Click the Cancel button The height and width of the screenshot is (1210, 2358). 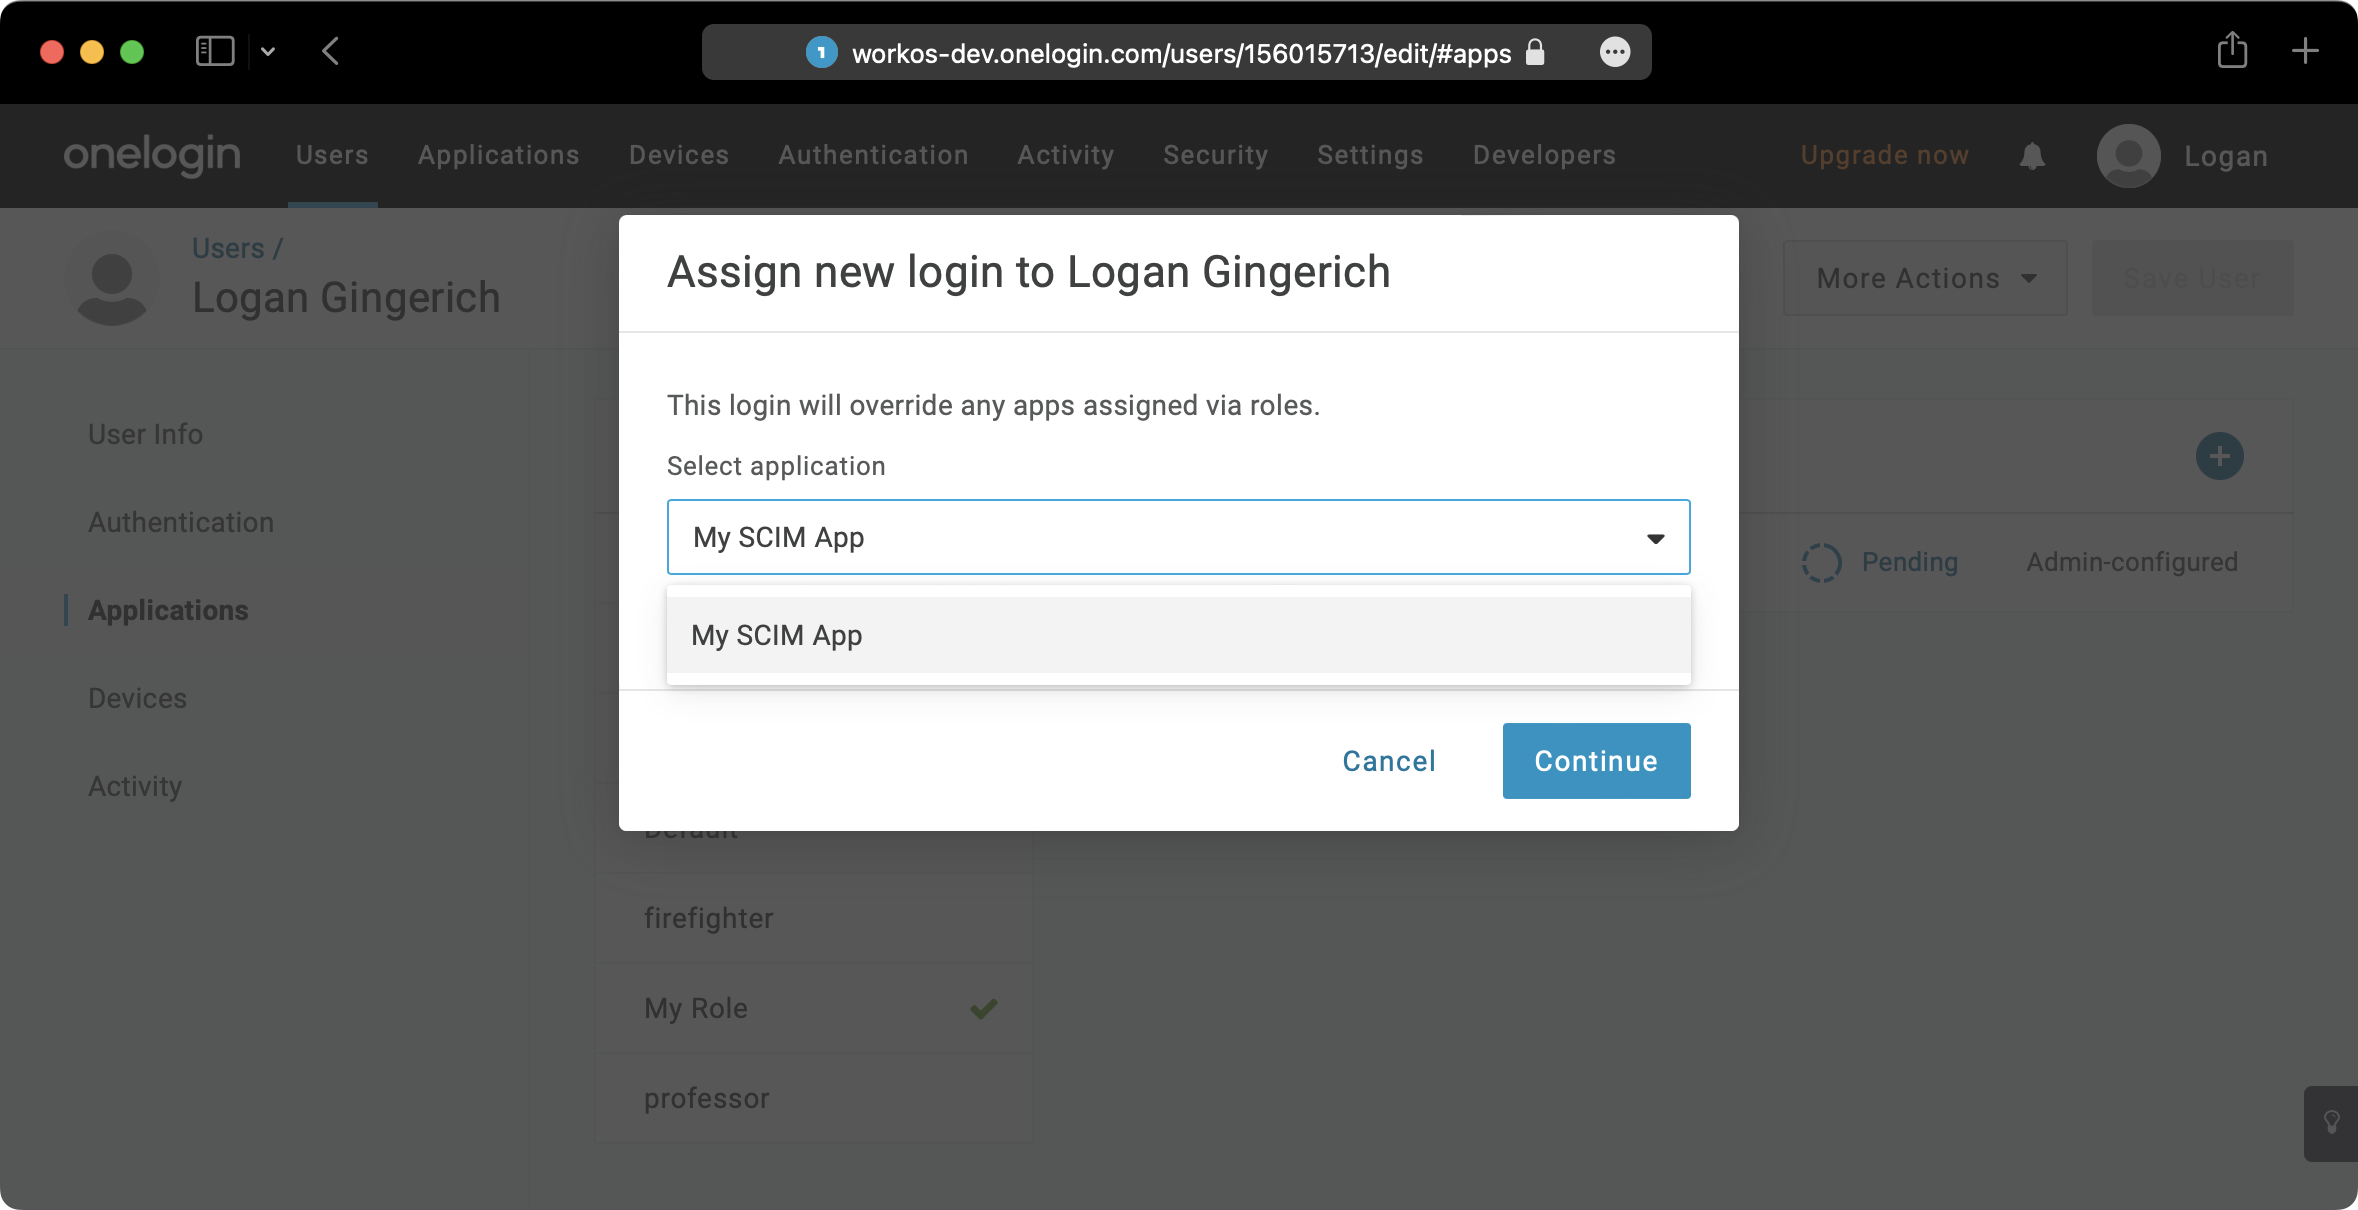1389,759
